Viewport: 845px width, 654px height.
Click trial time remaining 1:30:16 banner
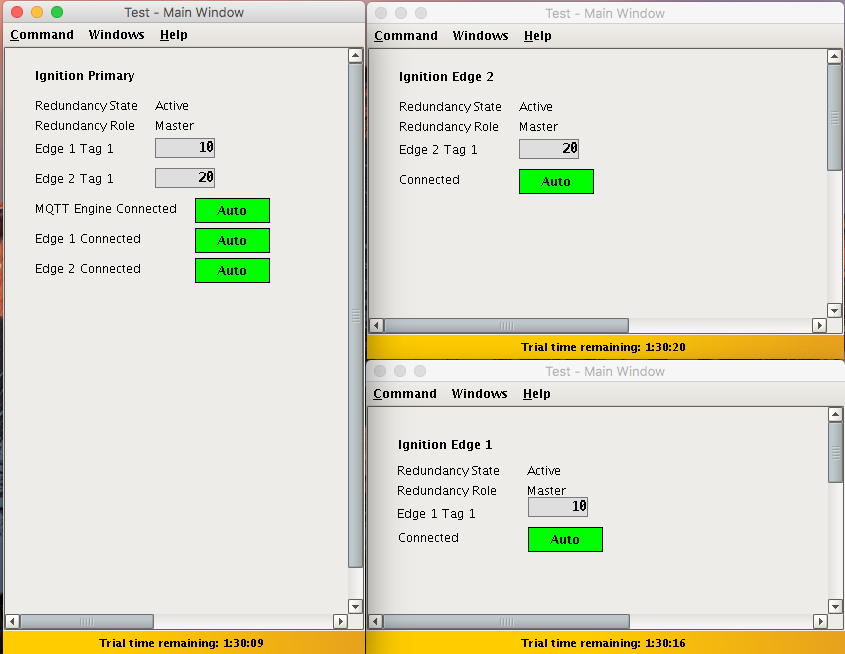604,643
